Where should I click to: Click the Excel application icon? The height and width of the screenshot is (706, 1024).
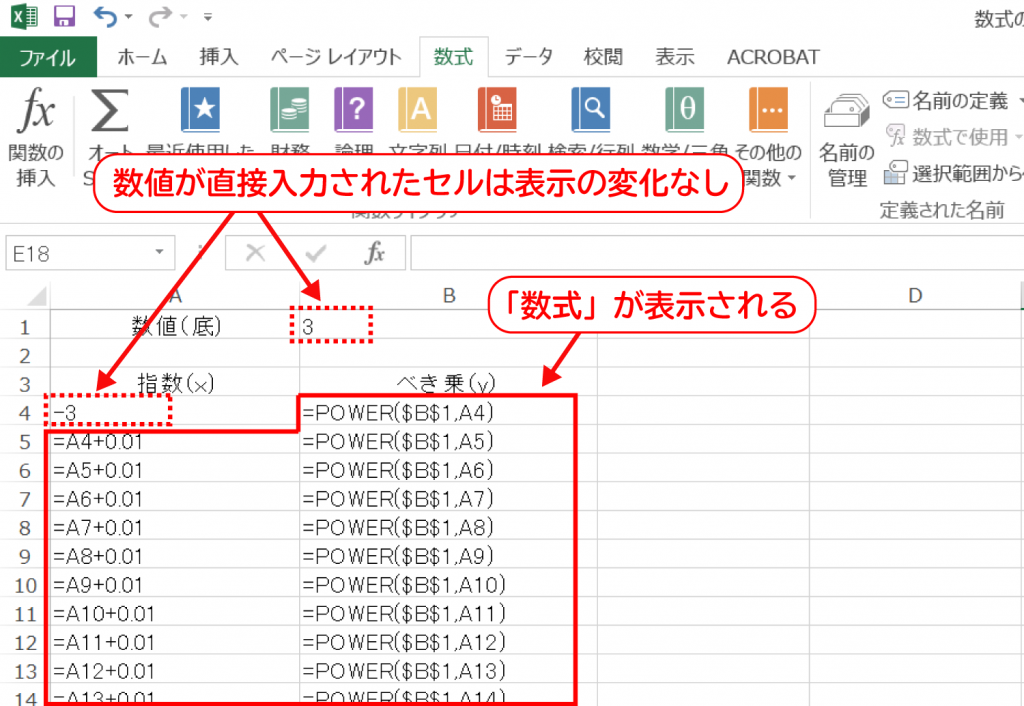click(x=24, y=16)
